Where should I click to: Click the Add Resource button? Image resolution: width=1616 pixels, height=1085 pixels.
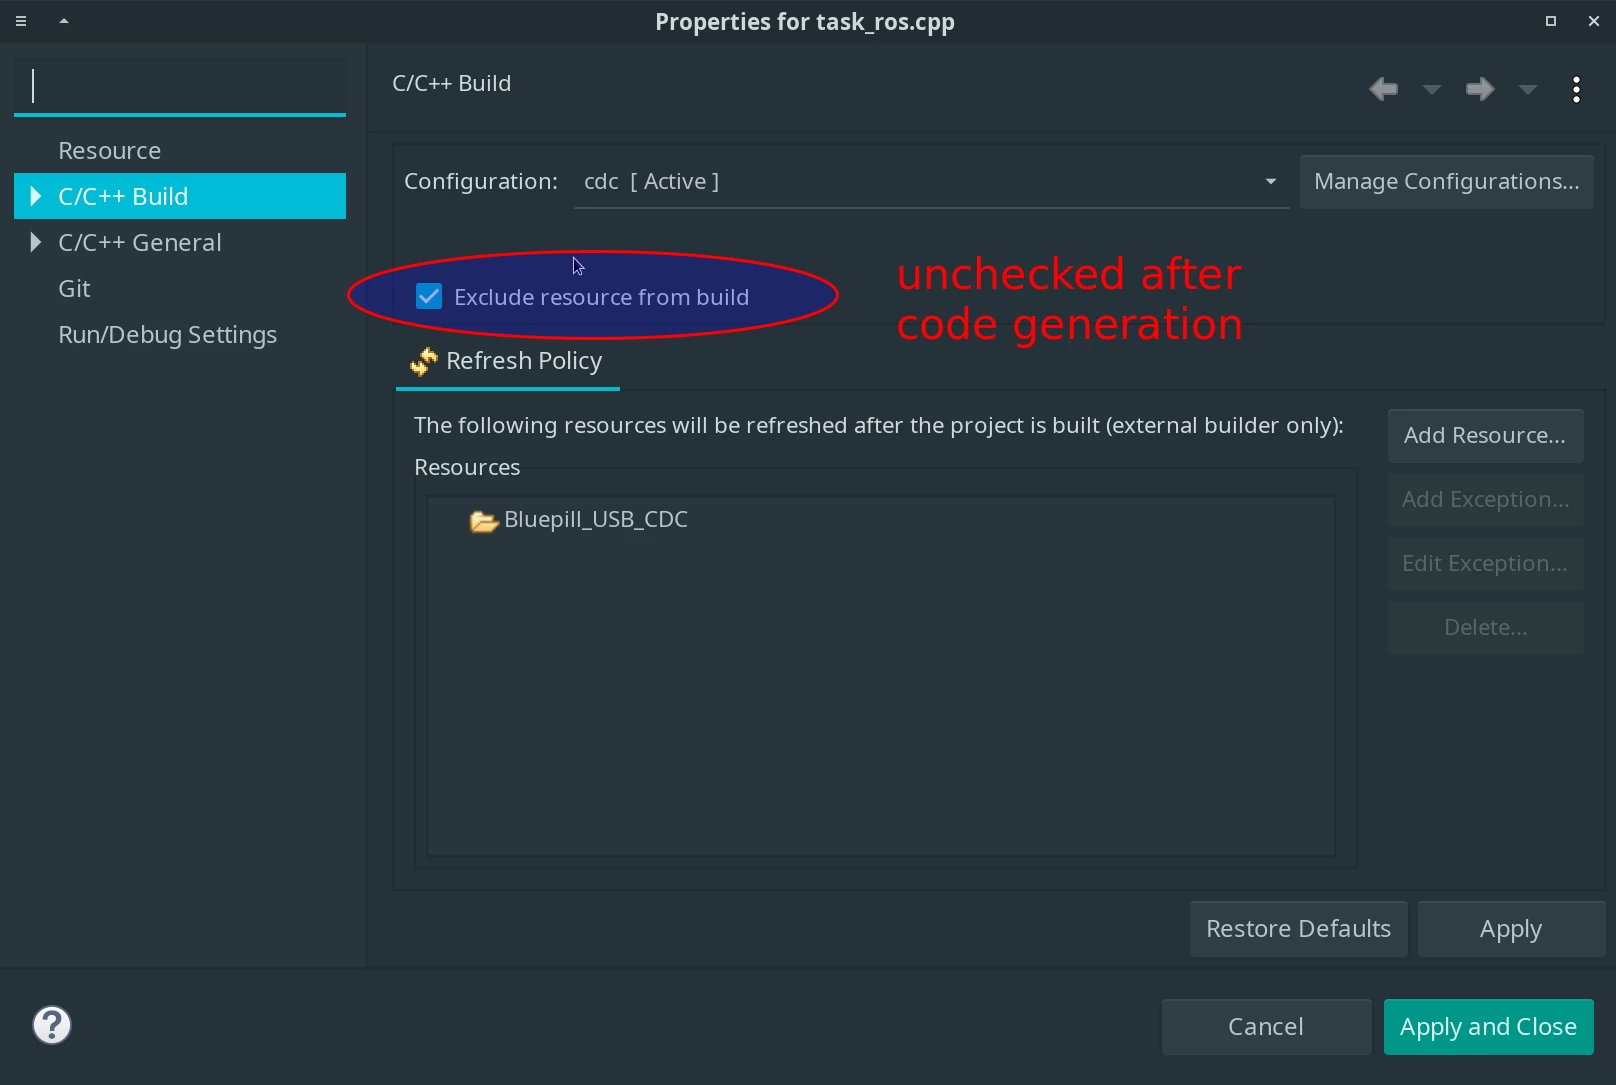(x=1485, y=435)
